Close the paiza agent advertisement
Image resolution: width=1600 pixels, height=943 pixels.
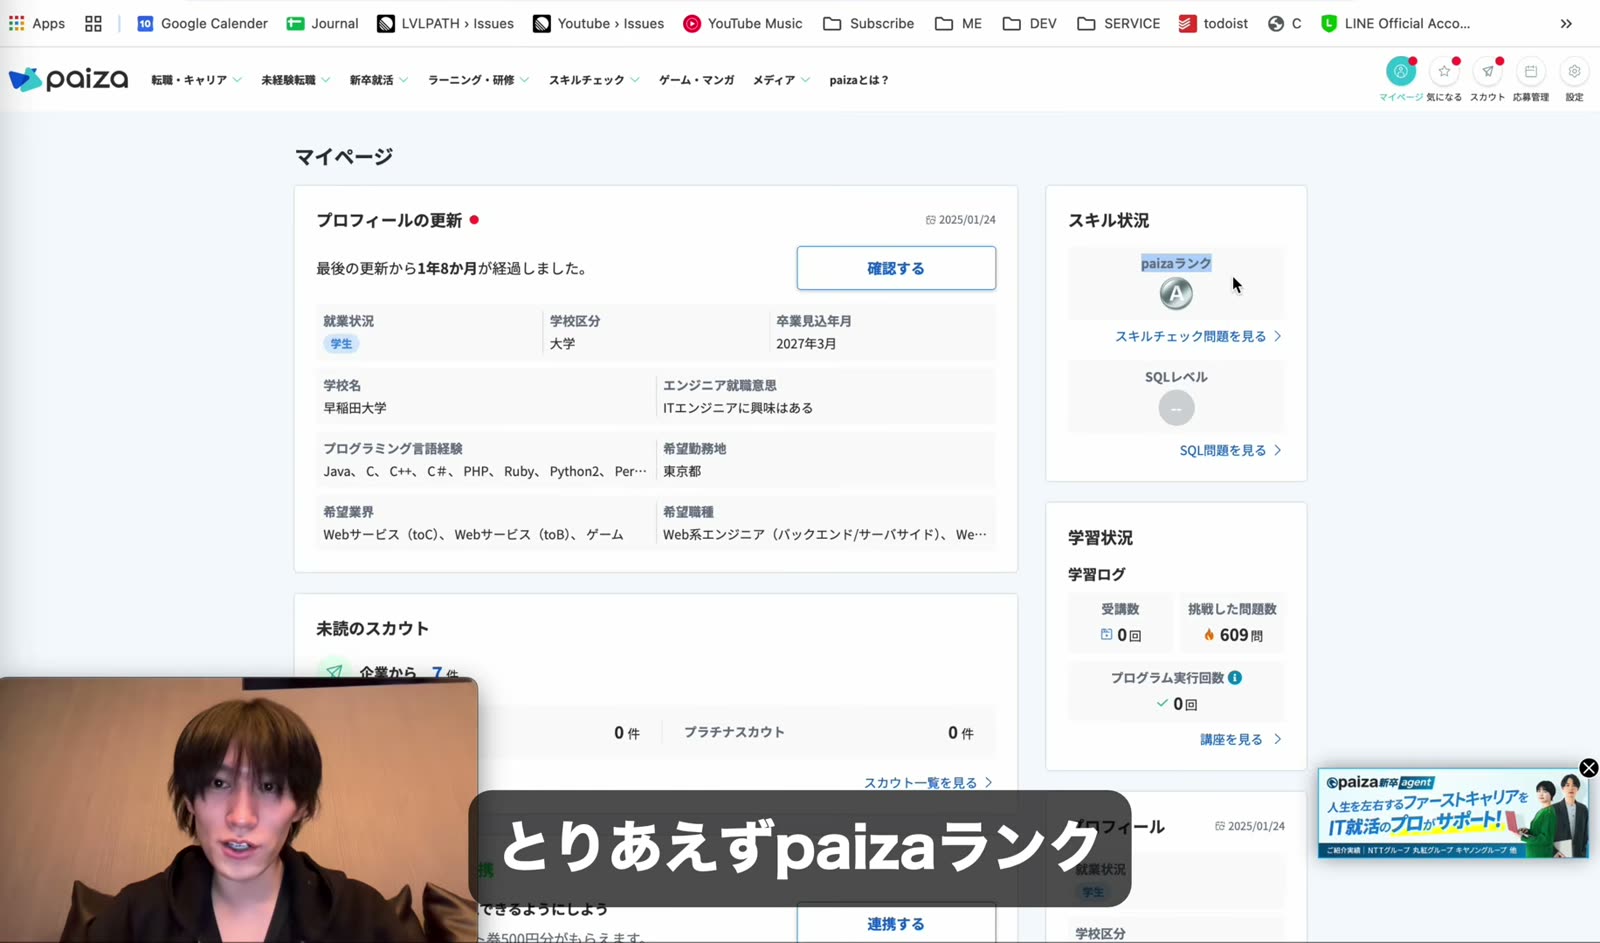pyautogui.click(x=1588, y=768)
